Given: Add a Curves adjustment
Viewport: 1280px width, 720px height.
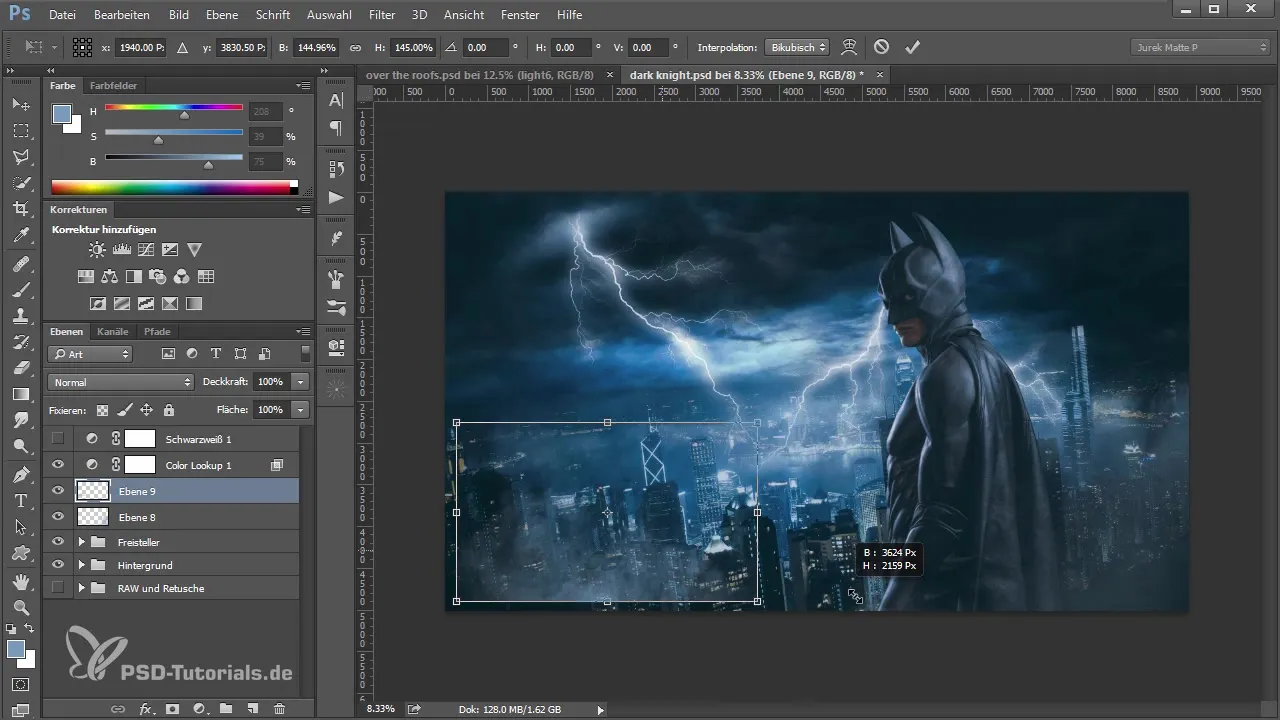Looking at the screenshot, I should tap(146, 249).
